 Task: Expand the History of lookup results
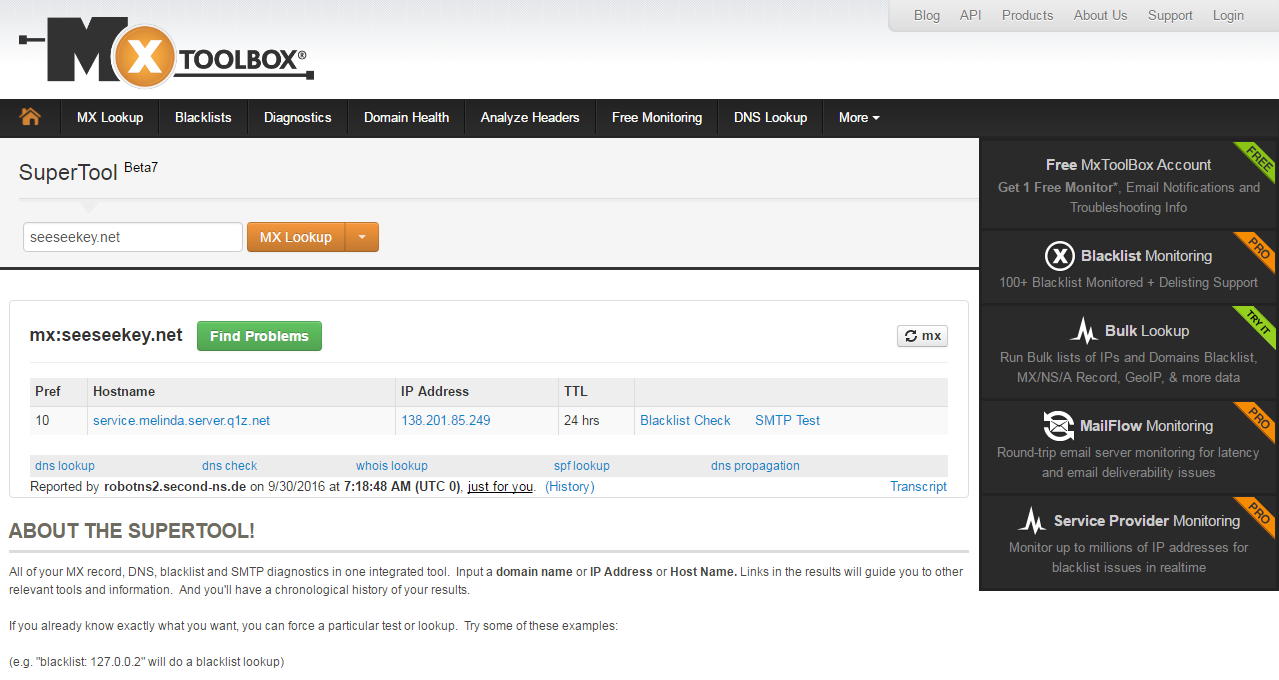[x=569, y=486]
